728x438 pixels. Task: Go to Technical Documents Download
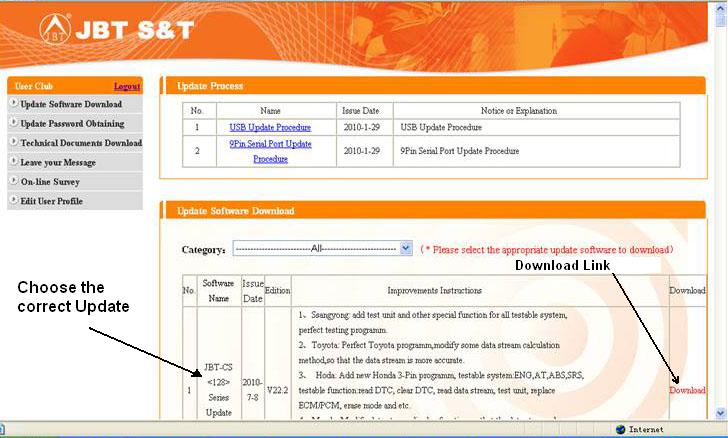pos(81,143)
